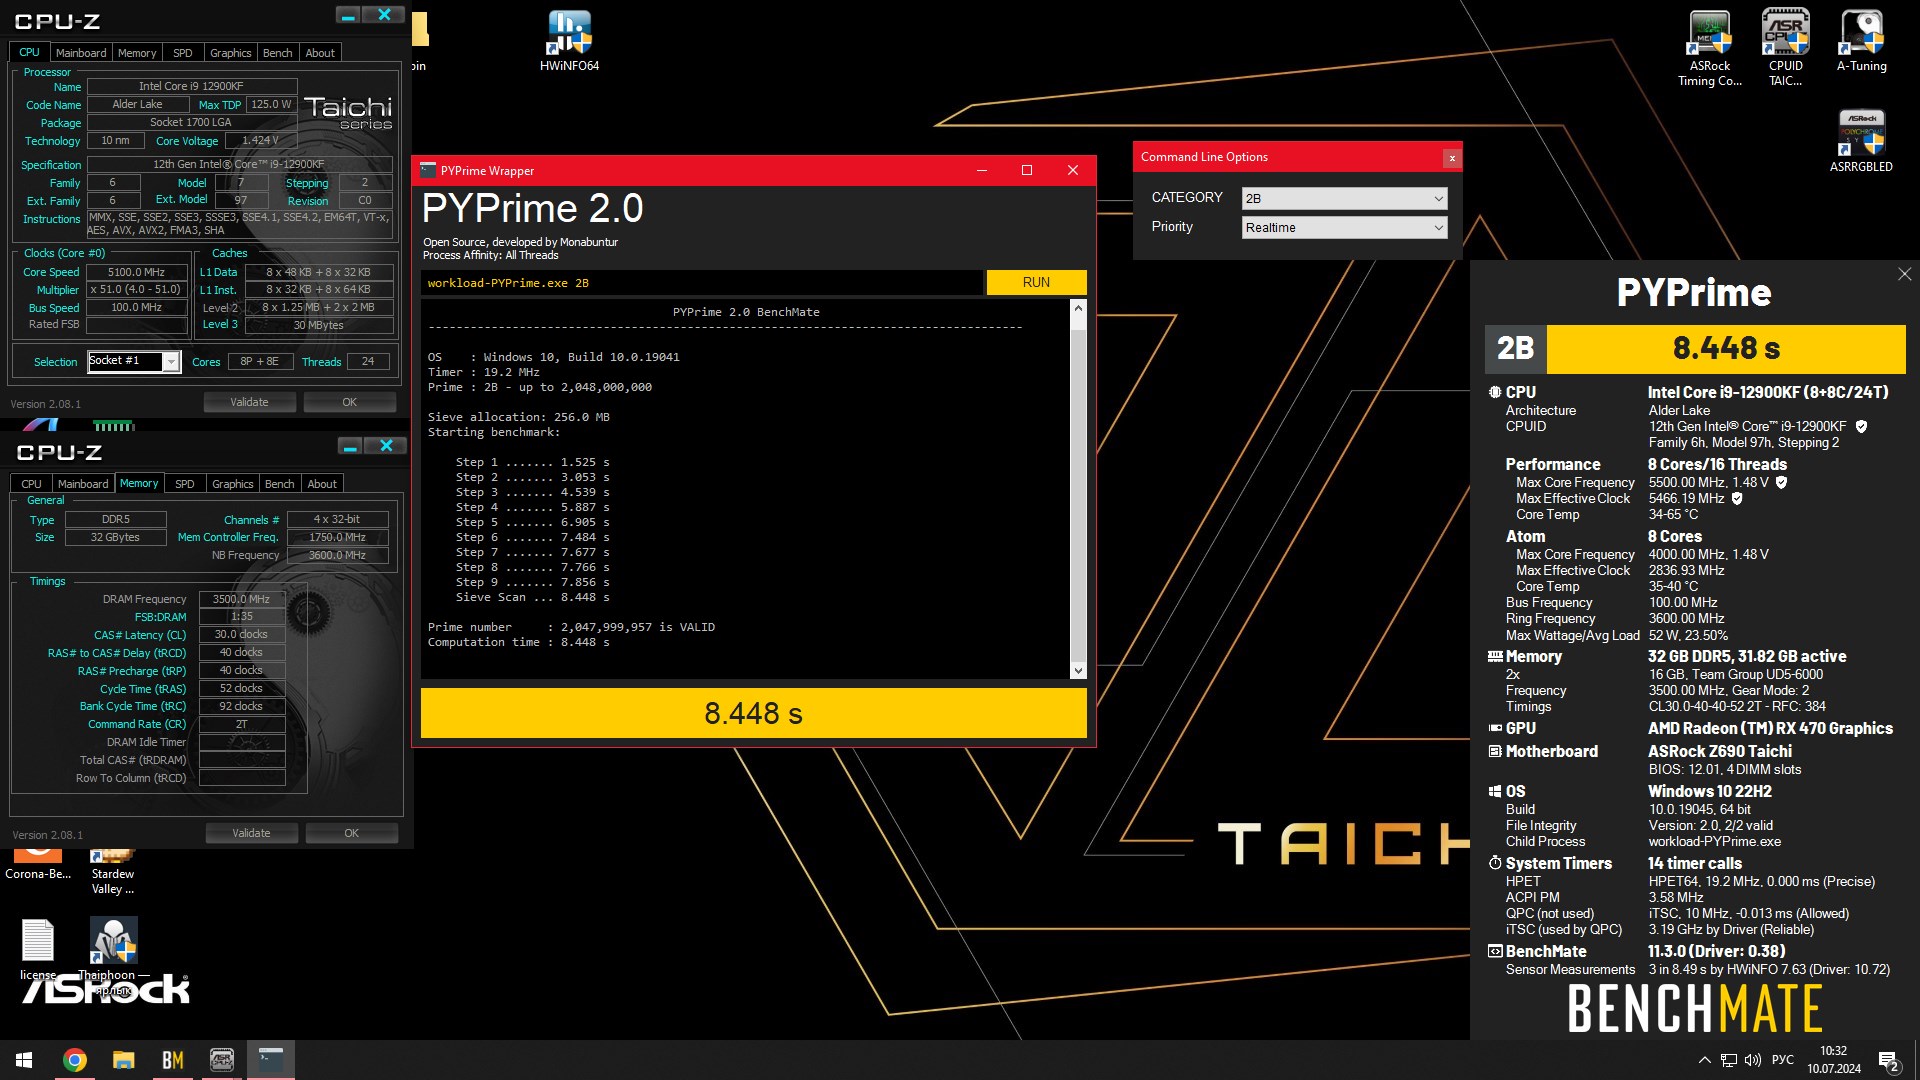
Task: Click the Windows Start button
Action: coord(24,1060)
